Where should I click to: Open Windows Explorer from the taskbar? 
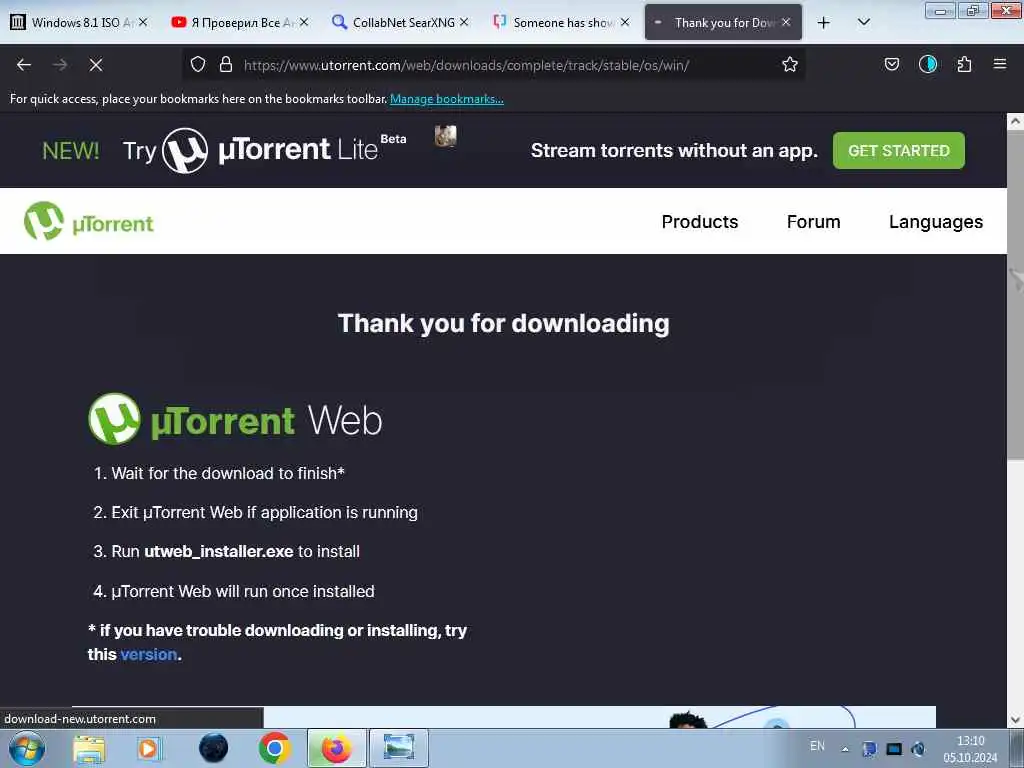tap(89, 748)
